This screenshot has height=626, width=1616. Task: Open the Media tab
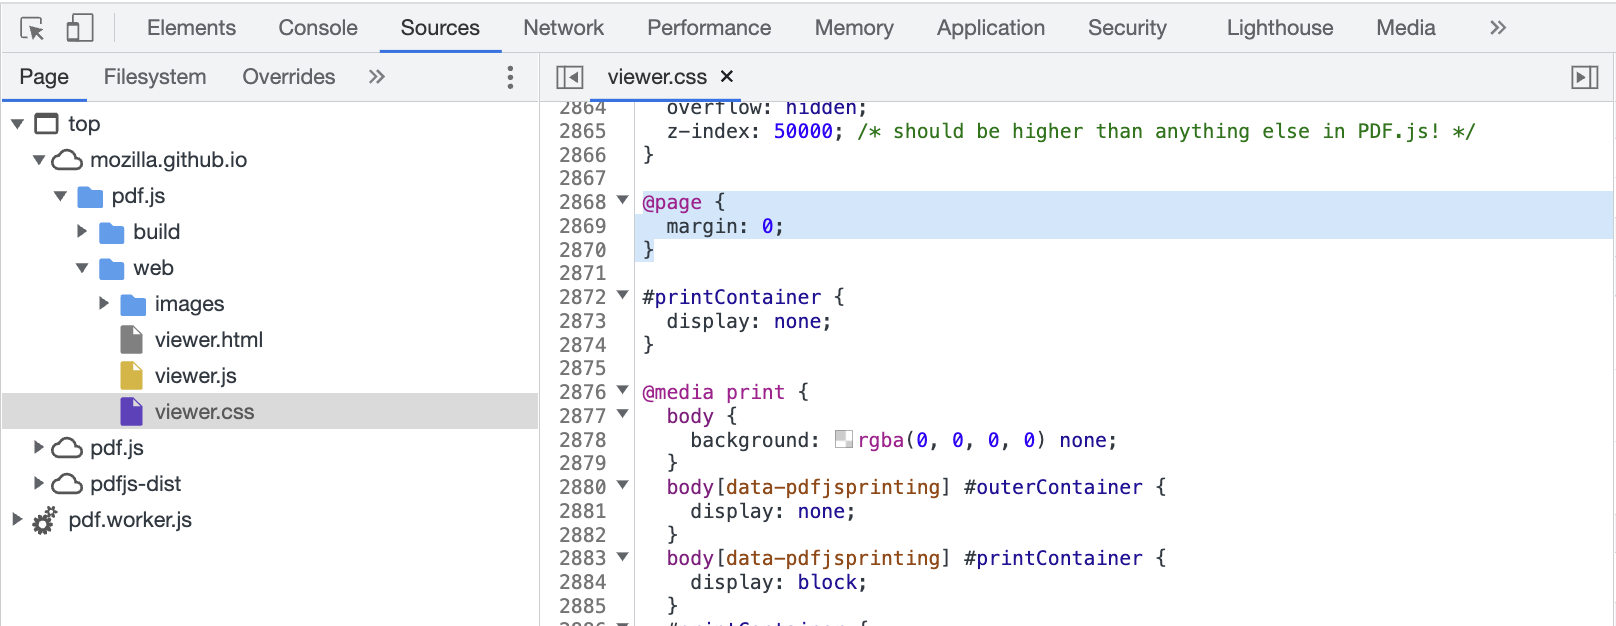tap(1406, 28)
